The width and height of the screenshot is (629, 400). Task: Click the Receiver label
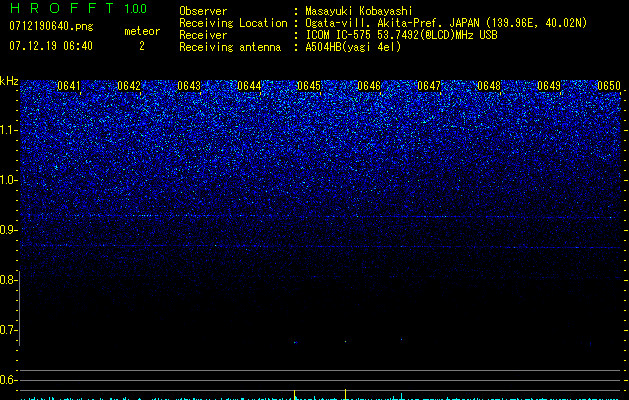coord(203,35)
